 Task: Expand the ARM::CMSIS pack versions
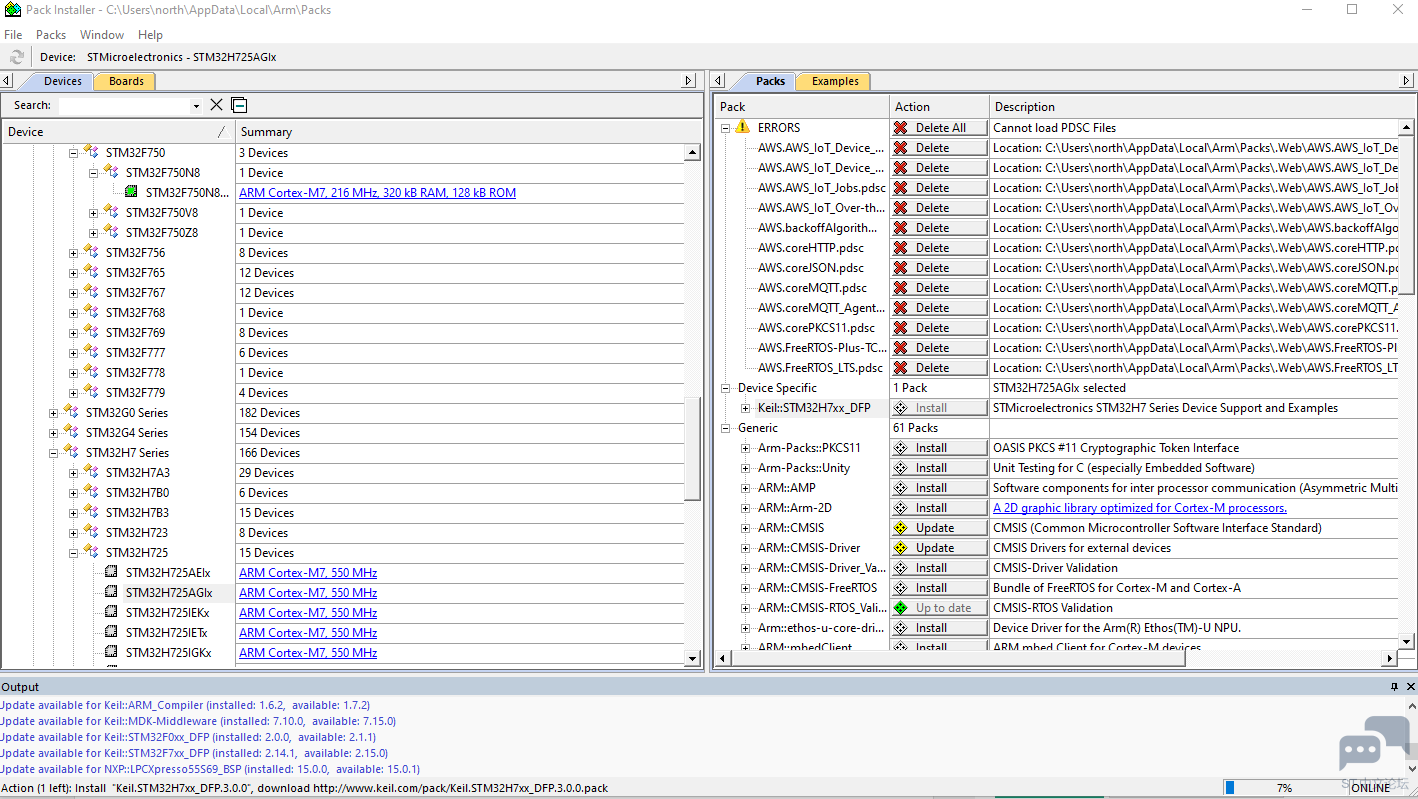(x=745, y=528)
